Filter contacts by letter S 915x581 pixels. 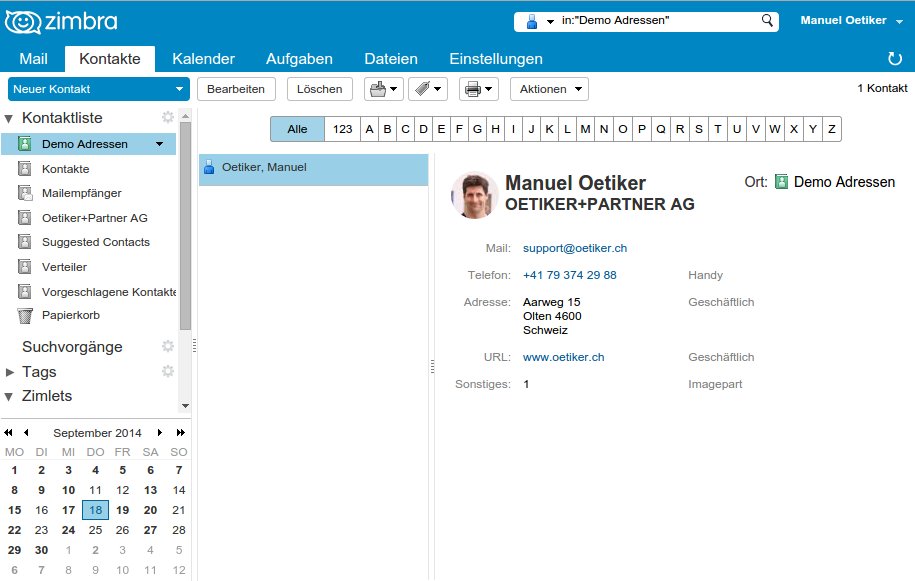point(699,129)
